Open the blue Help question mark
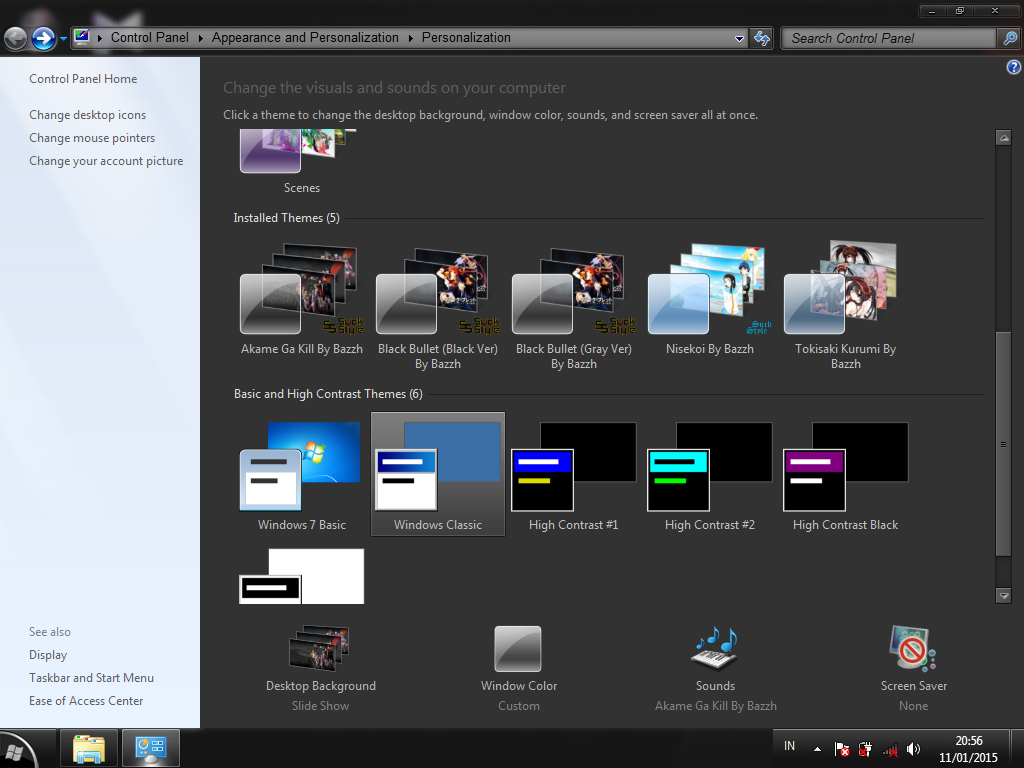The height and width of the screenshot is (768, 1024). pyautogui.click(x=1014, y=67)
